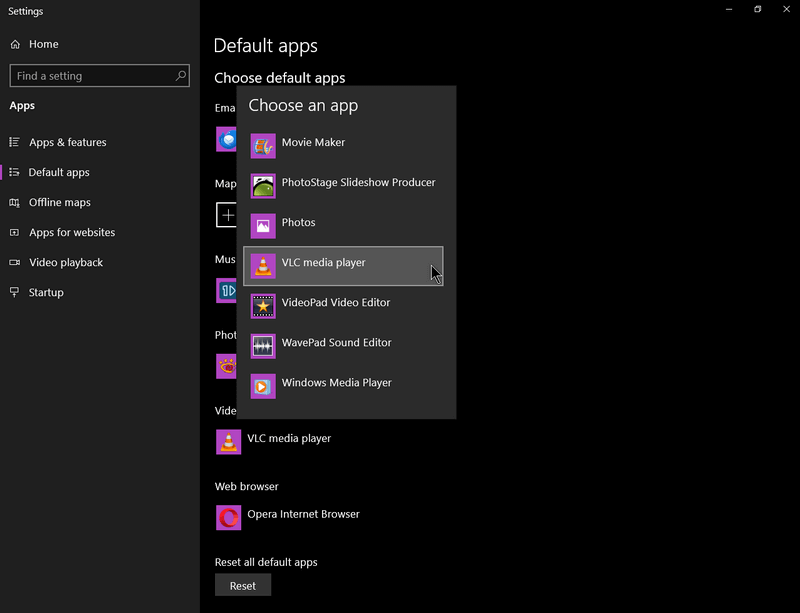This screenshot has height=613, width=800.
Task: Click the 'Choose an app' heading
Action: (x=303, y=105)
